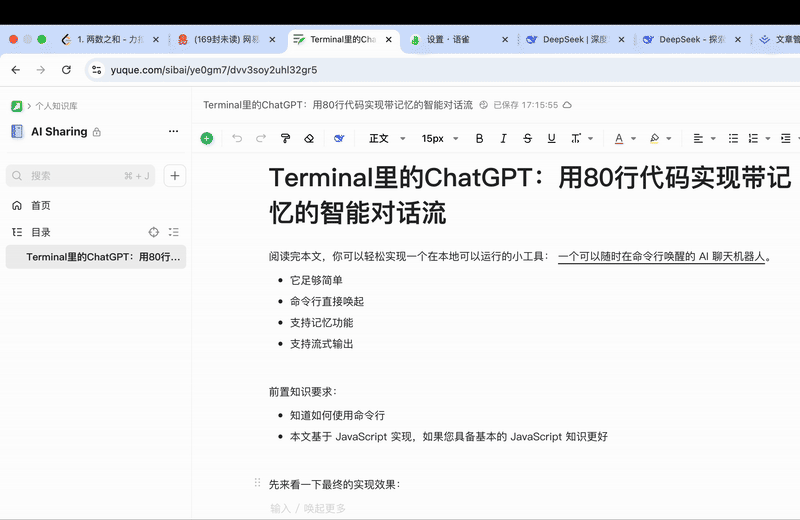Click the locate current document icon

(154, 232)
